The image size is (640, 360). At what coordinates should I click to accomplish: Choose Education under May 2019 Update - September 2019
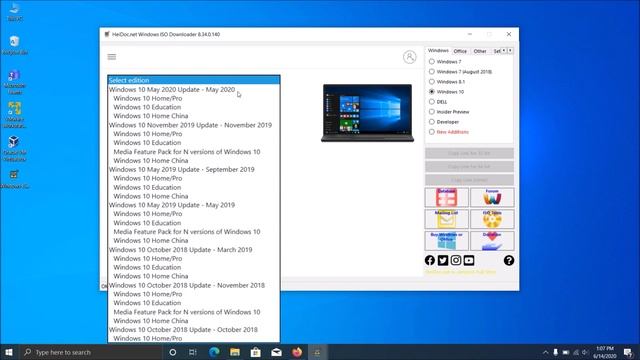(x=194, y=187)
